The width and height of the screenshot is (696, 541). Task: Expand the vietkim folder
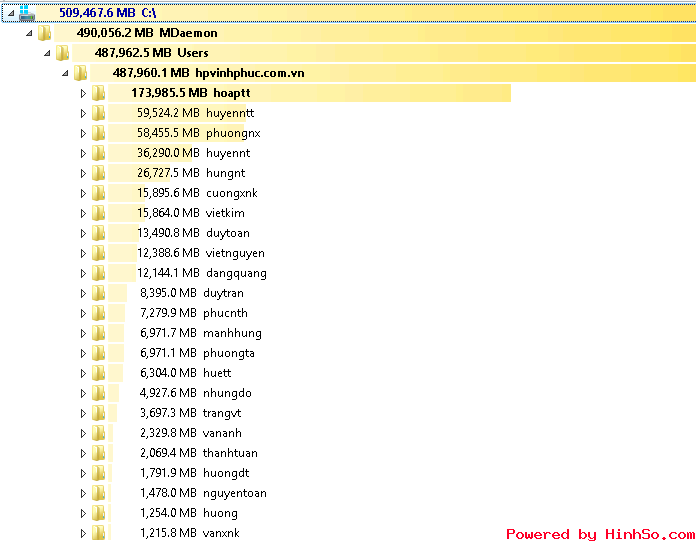click(x=83, y=213)
